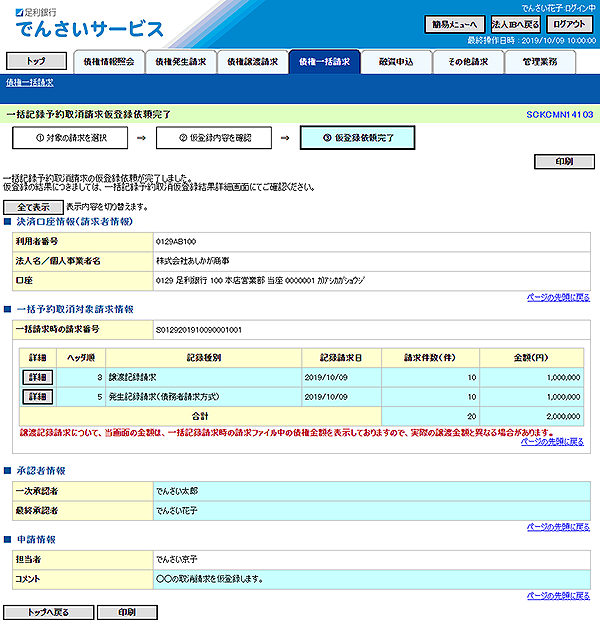Click ページの先頭に戻る under 申請情報

[558, 596]
